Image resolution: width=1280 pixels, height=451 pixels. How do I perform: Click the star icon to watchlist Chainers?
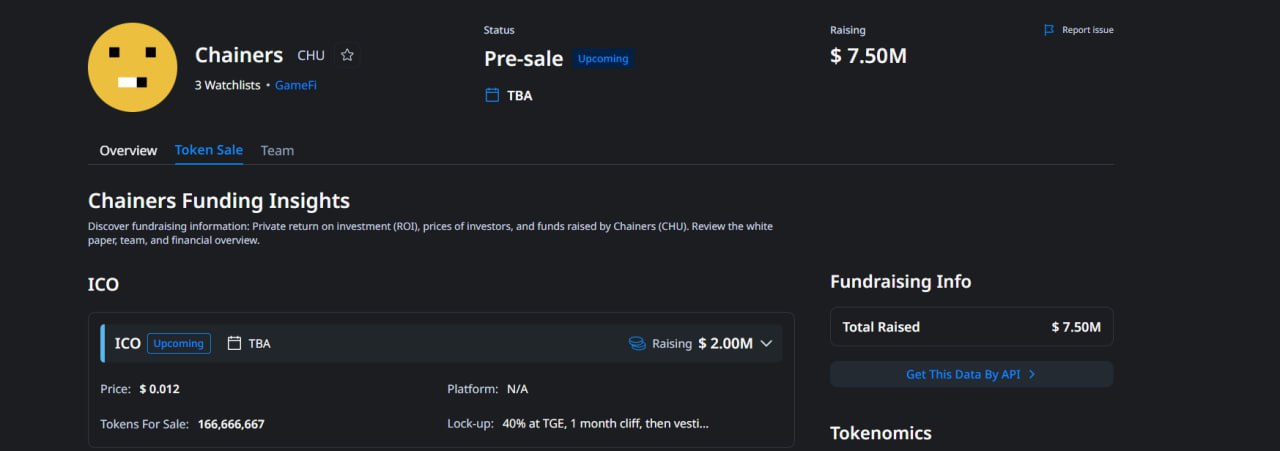[347, 55]
